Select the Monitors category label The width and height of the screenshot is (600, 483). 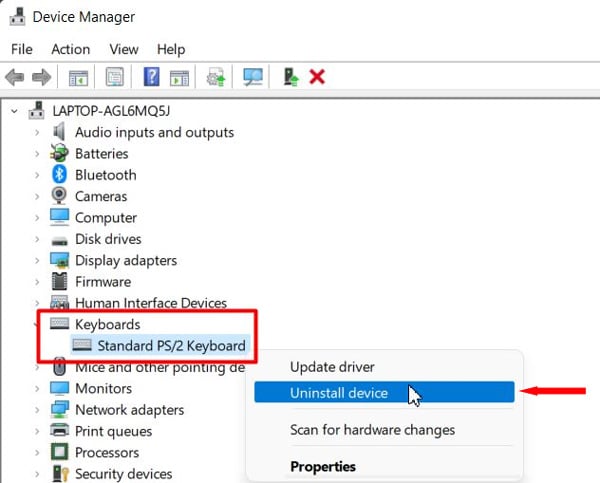(x=103, y=388)
